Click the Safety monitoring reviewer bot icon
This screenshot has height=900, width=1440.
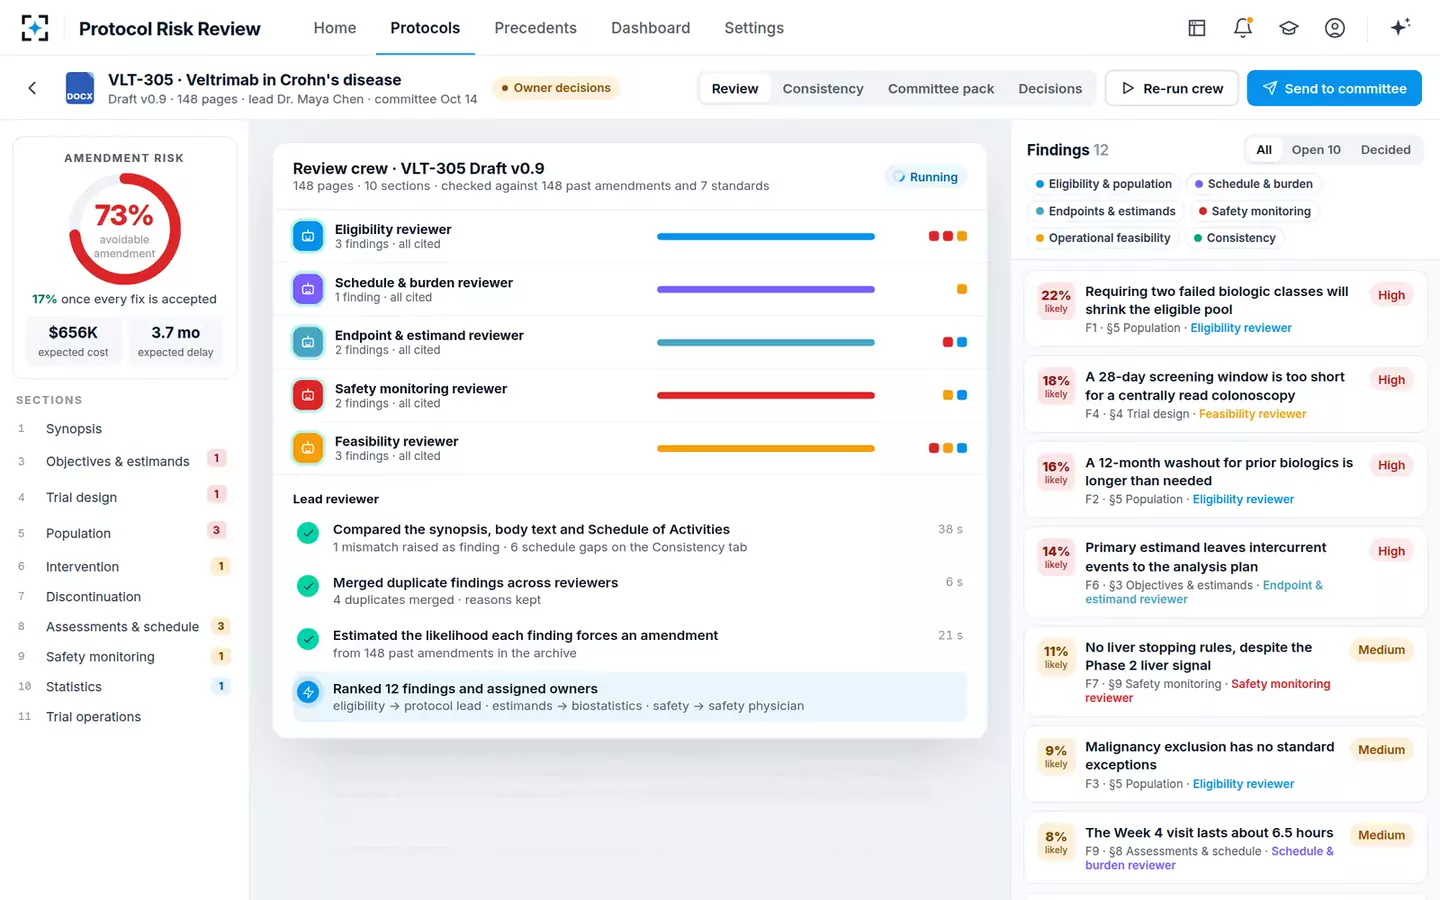(x=308, y=395)
